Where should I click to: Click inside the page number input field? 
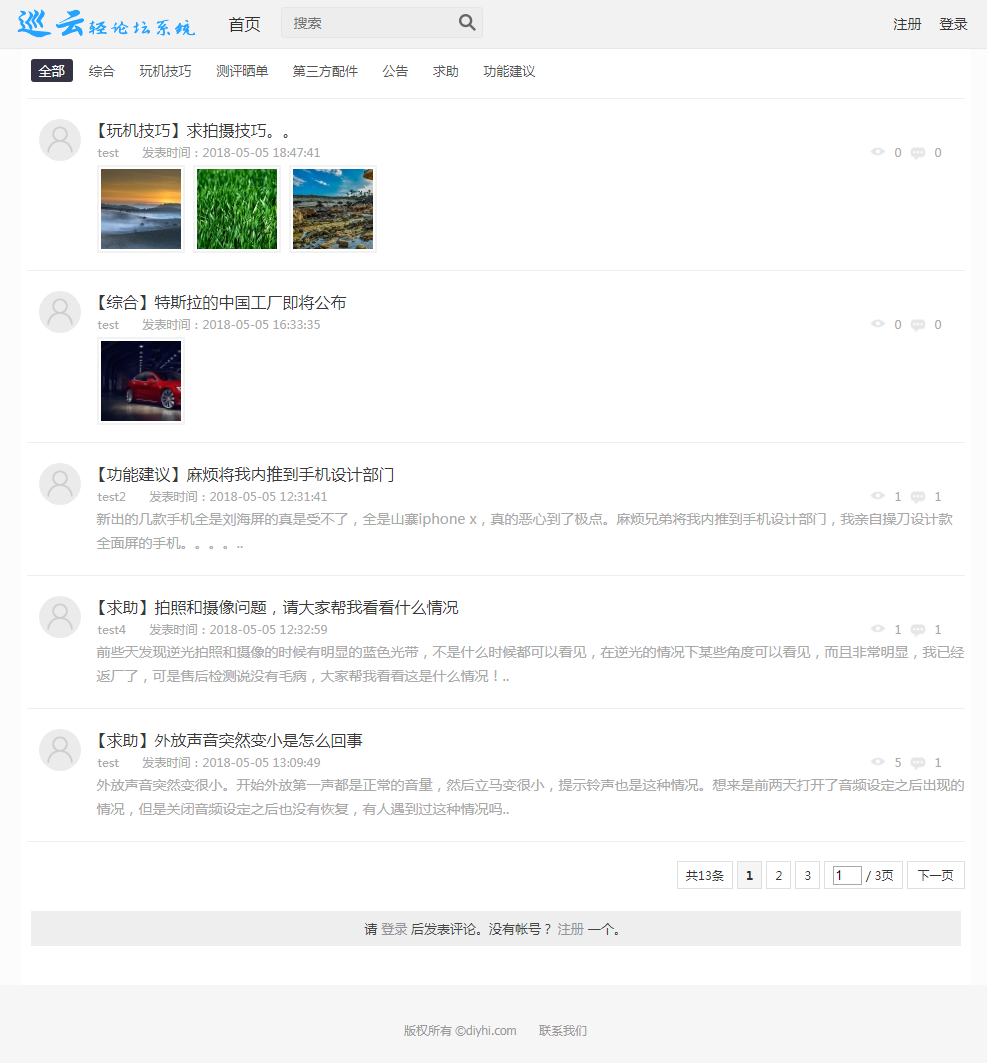click(845, 874)
